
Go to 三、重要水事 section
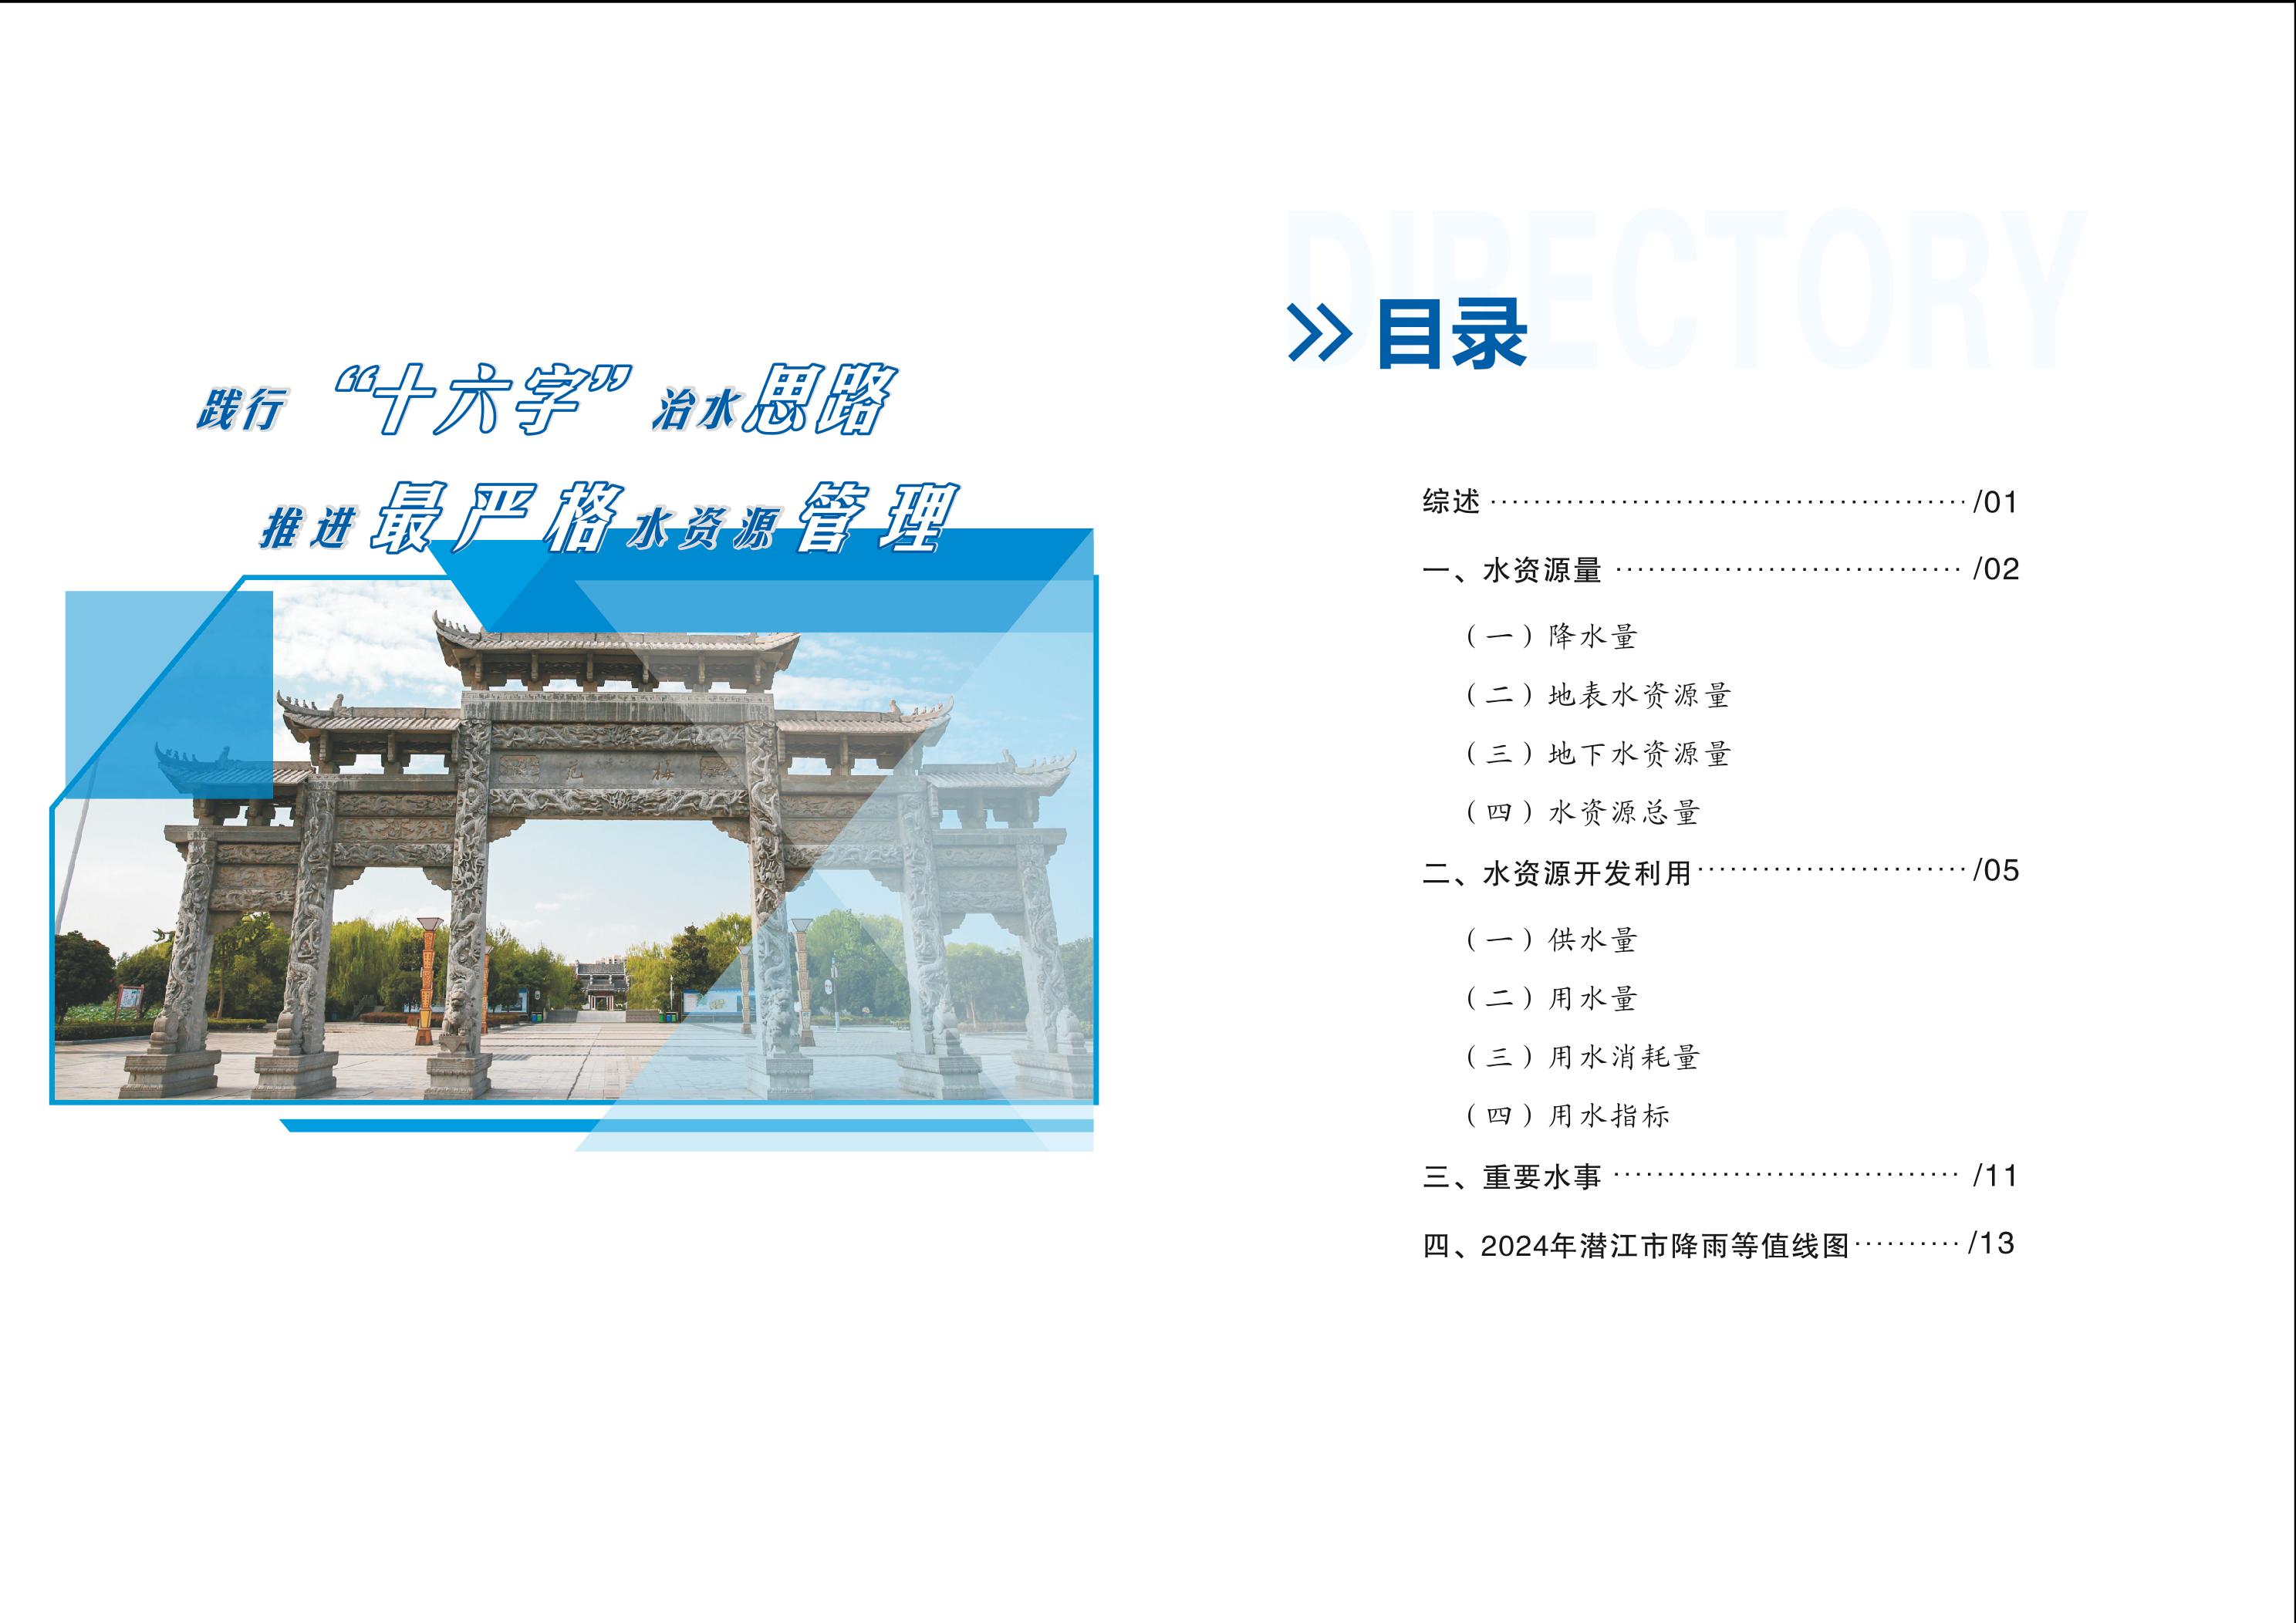tap(1511, 1177)
